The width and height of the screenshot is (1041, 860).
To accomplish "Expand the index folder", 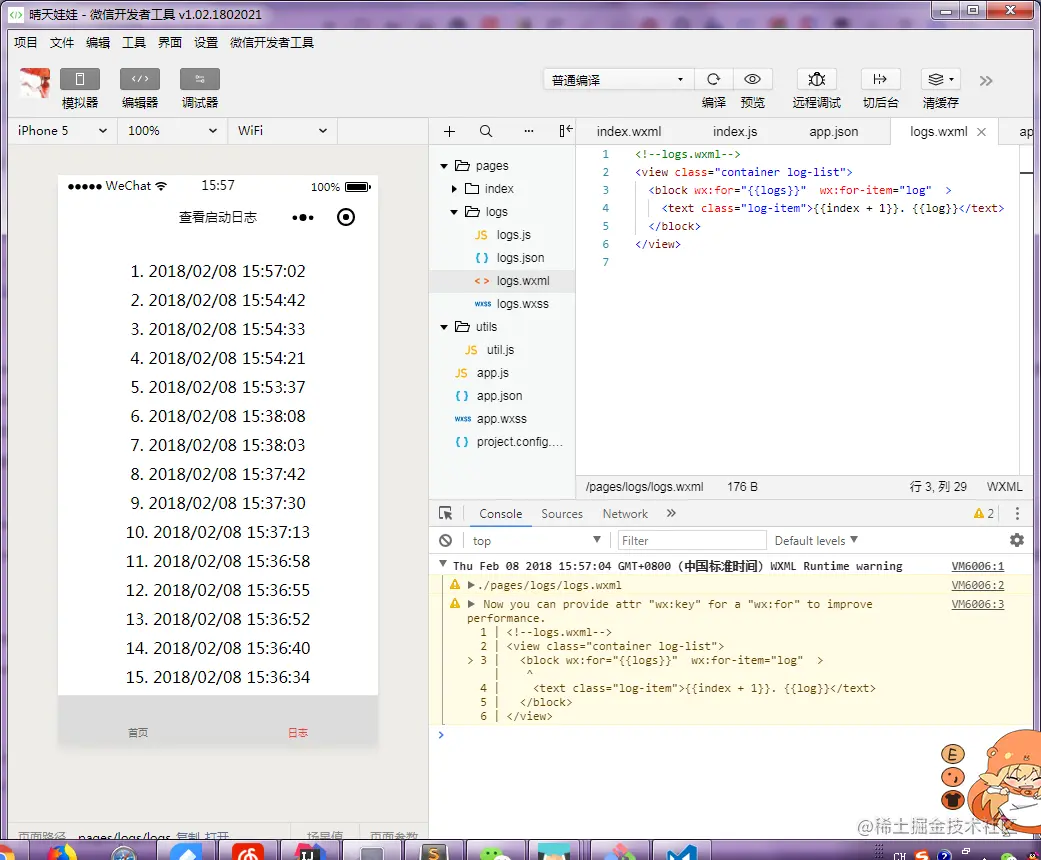I will 454,189.
